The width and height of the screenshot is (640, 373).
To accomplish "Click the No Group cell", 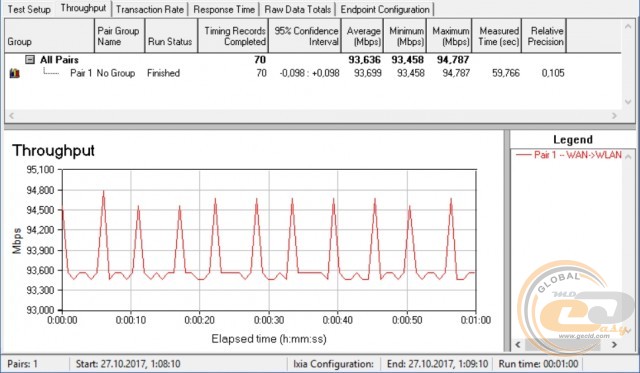I will pyautogui.click(x=116, y=73).
